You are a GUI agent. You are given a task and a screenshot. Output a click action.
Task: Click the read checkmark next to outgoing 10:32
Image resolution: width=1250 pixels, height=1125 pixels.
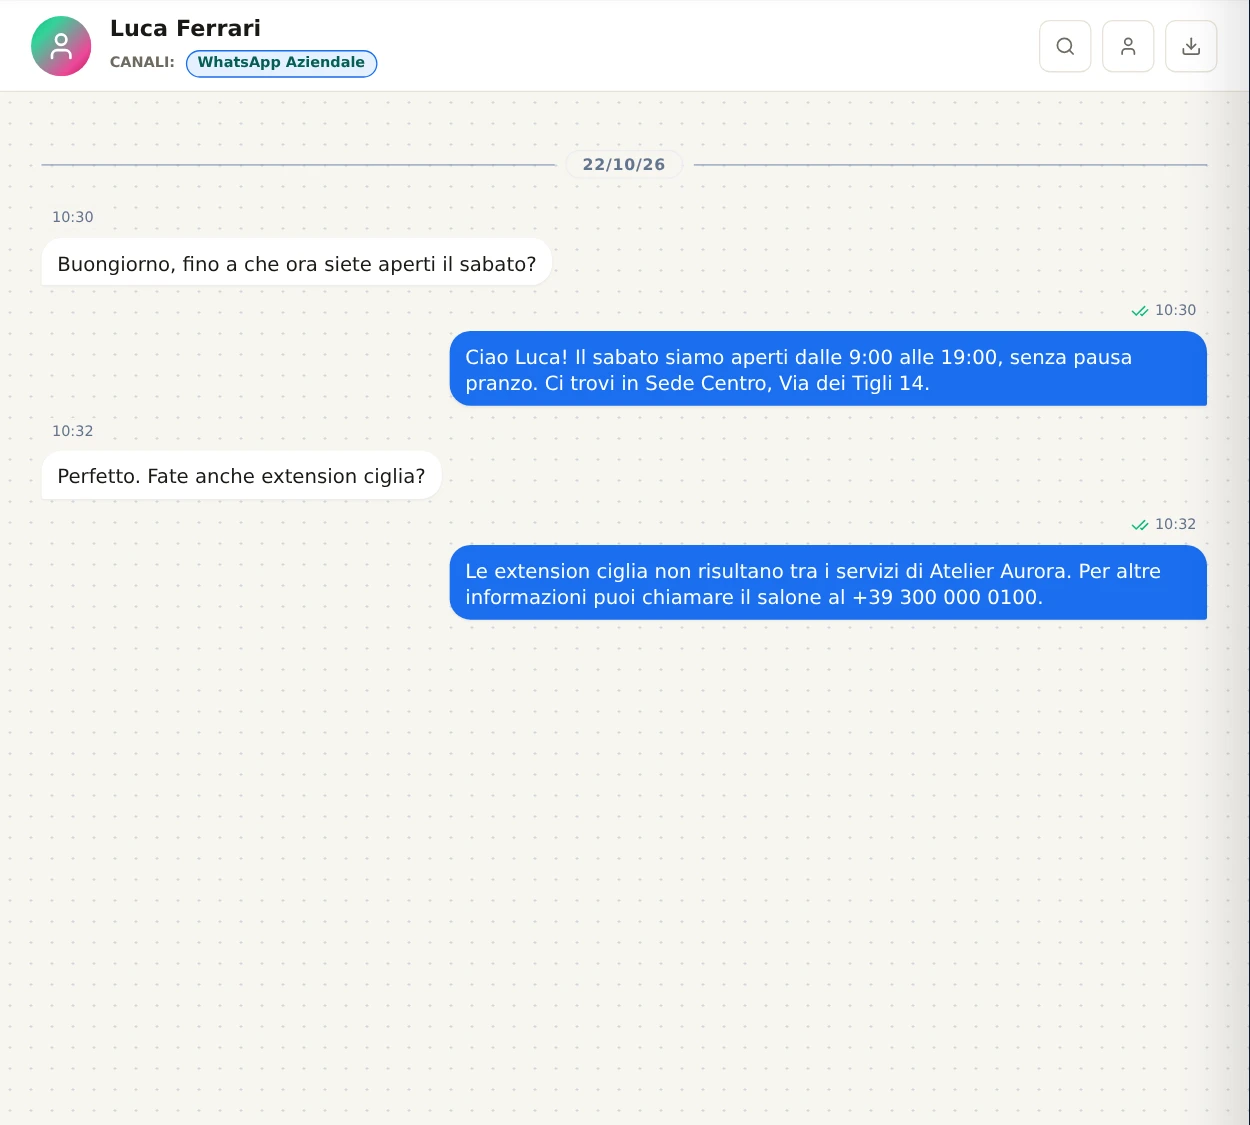click(x=1140, y=525)
